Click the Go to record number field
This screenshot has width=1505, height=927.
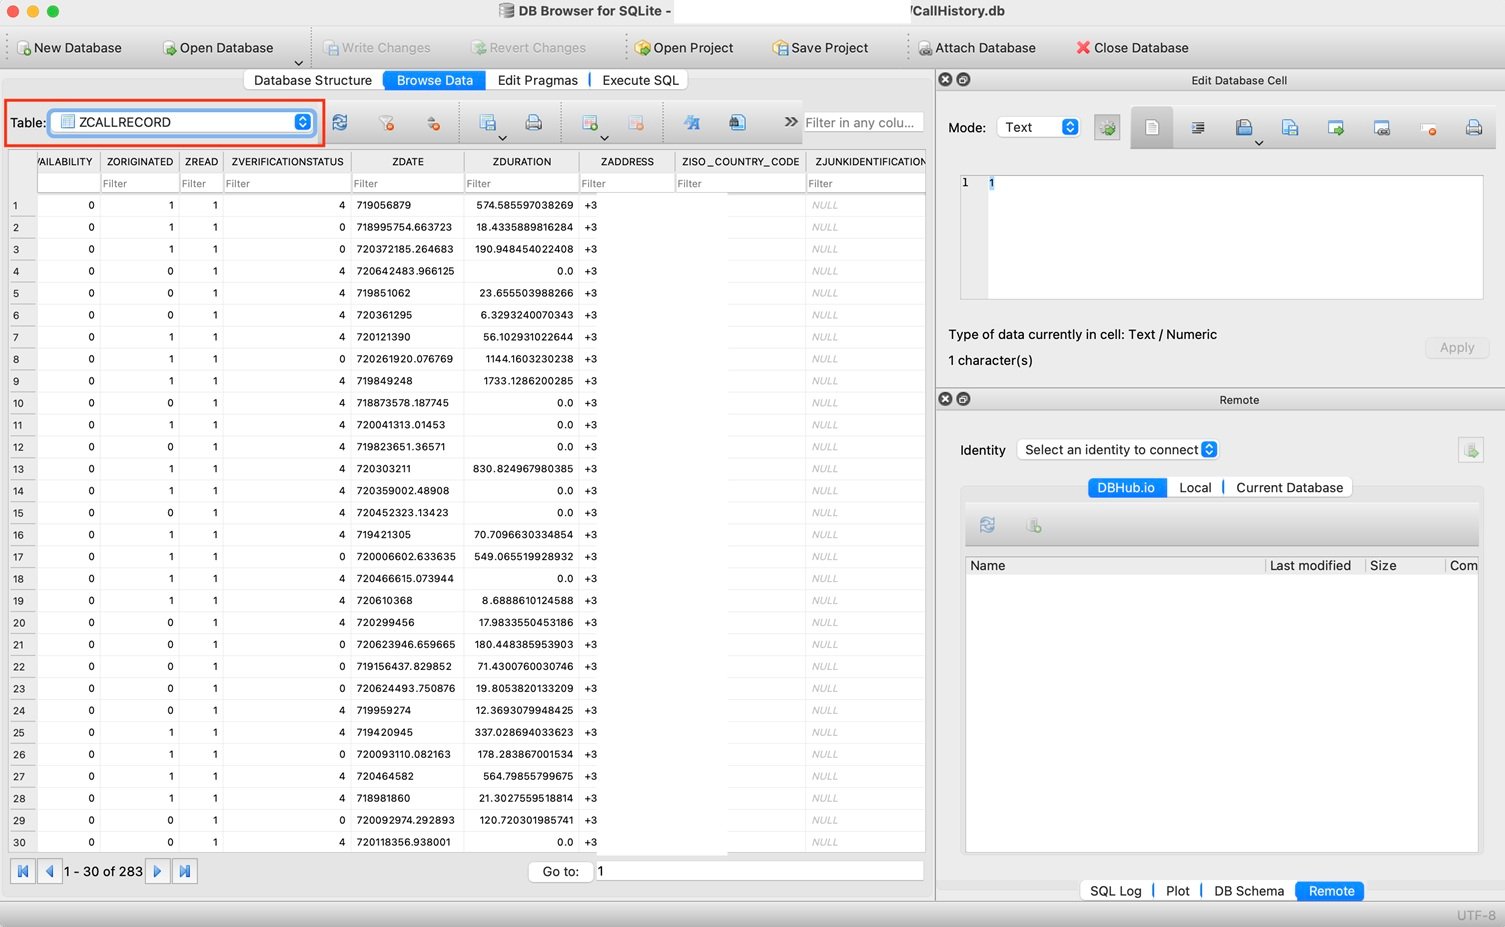[759, 871]
